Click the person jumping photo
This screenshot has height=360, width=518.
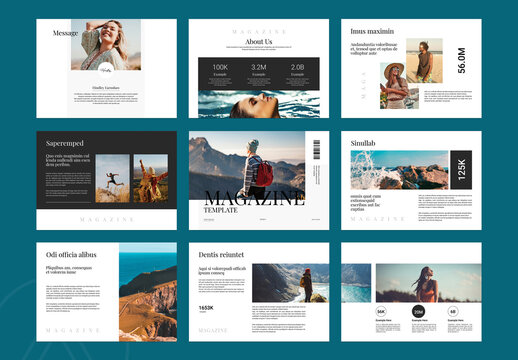pyautogui.click(x=113, y=178)
